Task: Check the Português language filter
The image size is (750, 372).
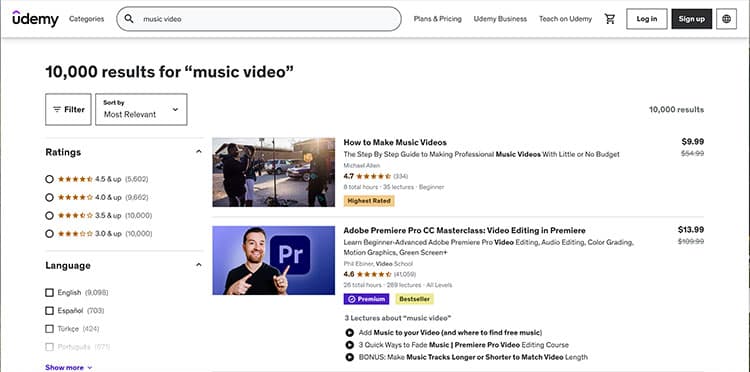Action: coord(49,347)
